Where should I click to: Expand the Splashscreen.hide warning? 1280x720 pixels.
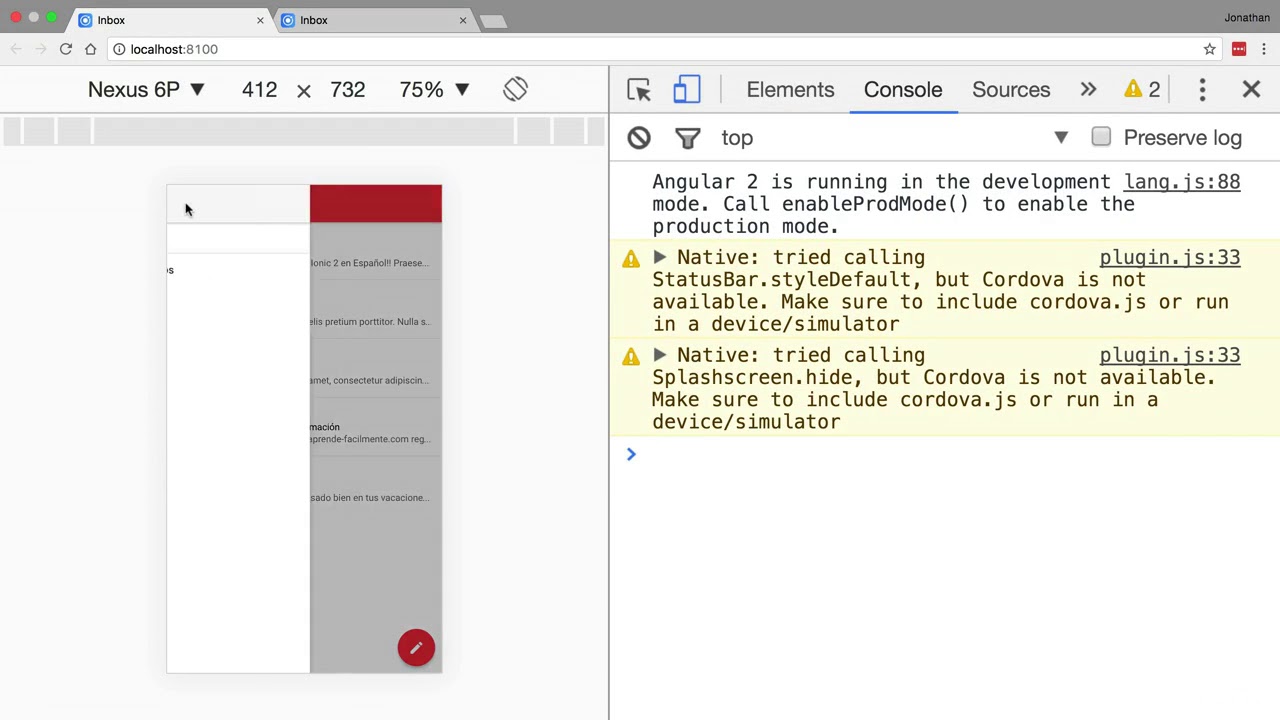click(x=659, y=355)
